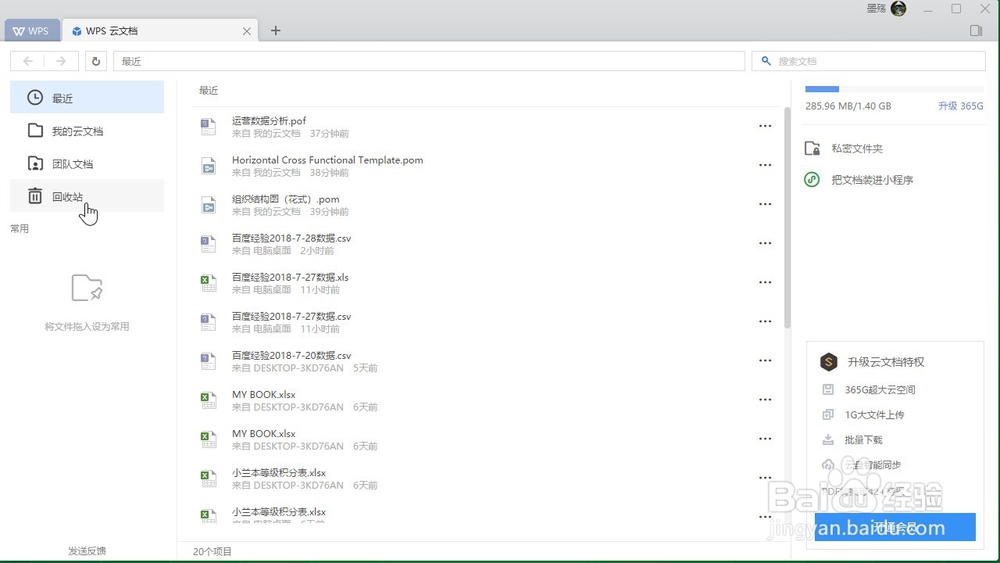Click file icon of 百度经验2018-7-20数据.csv
Viewport: 1000px width, 563px height.
(x=209, y=361)
